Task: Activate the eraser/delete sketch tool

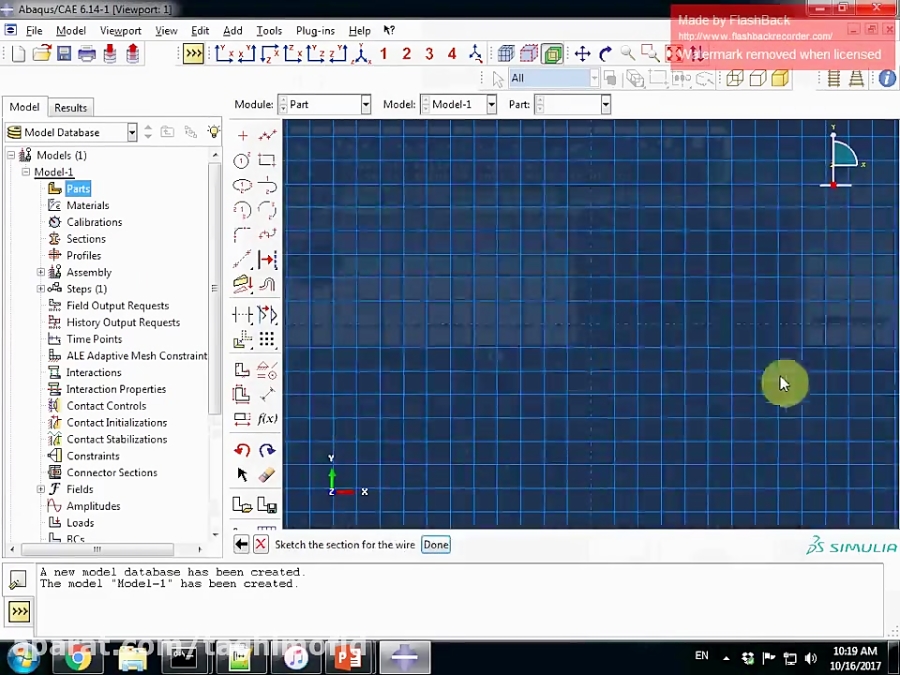Action: coord(267,475)
